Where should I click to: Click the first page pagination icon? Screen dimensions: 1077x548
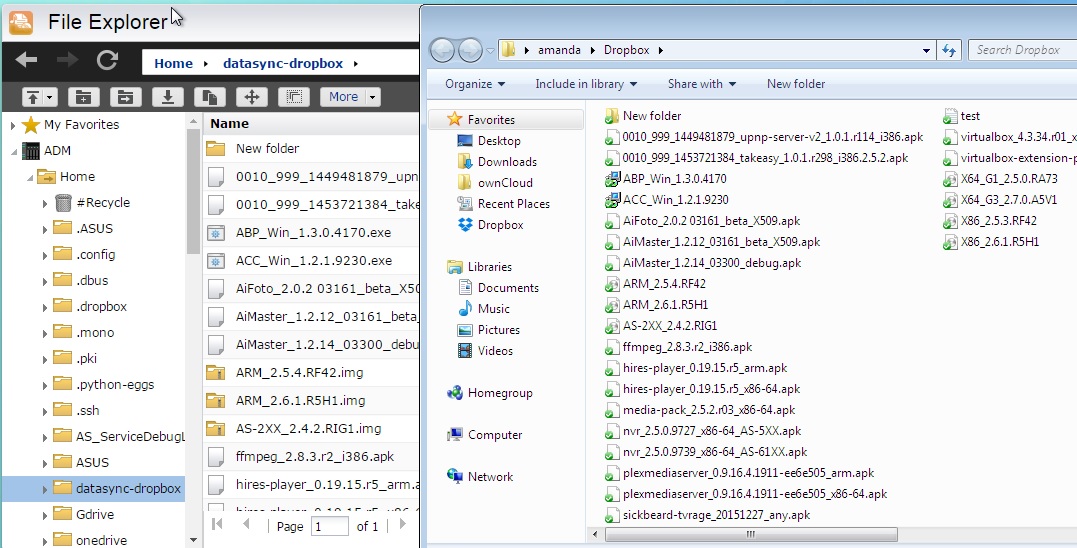click(218, 525)
